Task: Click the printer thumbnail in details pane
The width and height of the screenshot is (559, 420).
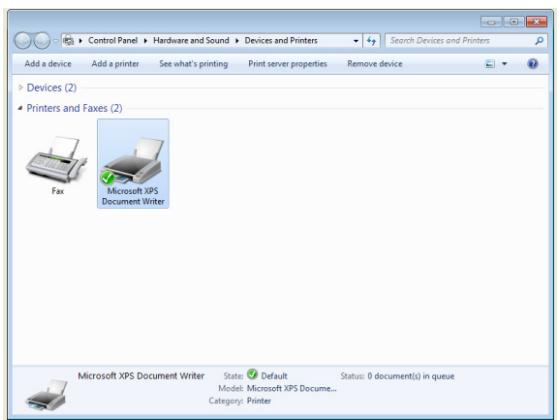Action: pos(47,395)
